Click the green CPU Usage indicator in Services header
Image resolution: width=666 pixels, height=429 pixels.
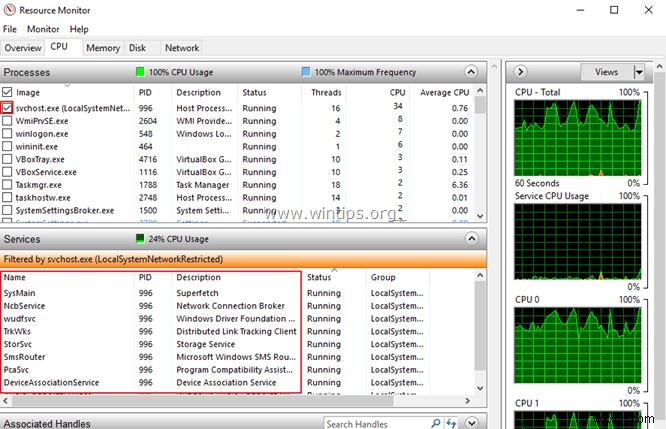point(140,238)
